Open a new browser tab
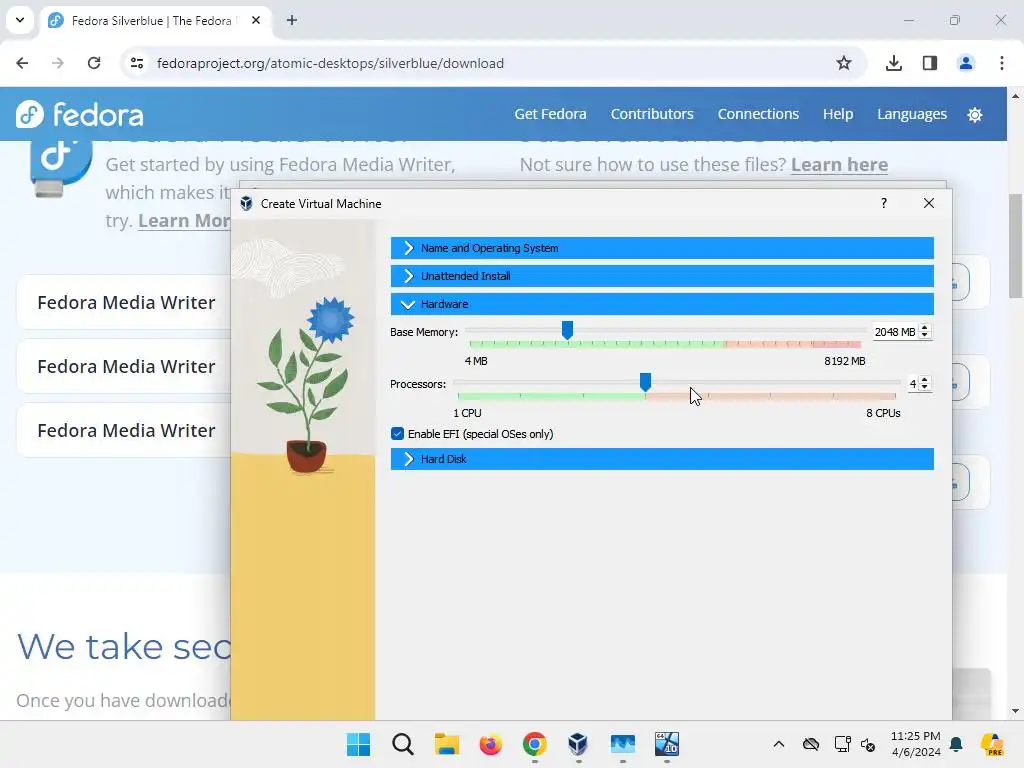This screenshot has width=1024, height=768. click(x=292, y=20)
